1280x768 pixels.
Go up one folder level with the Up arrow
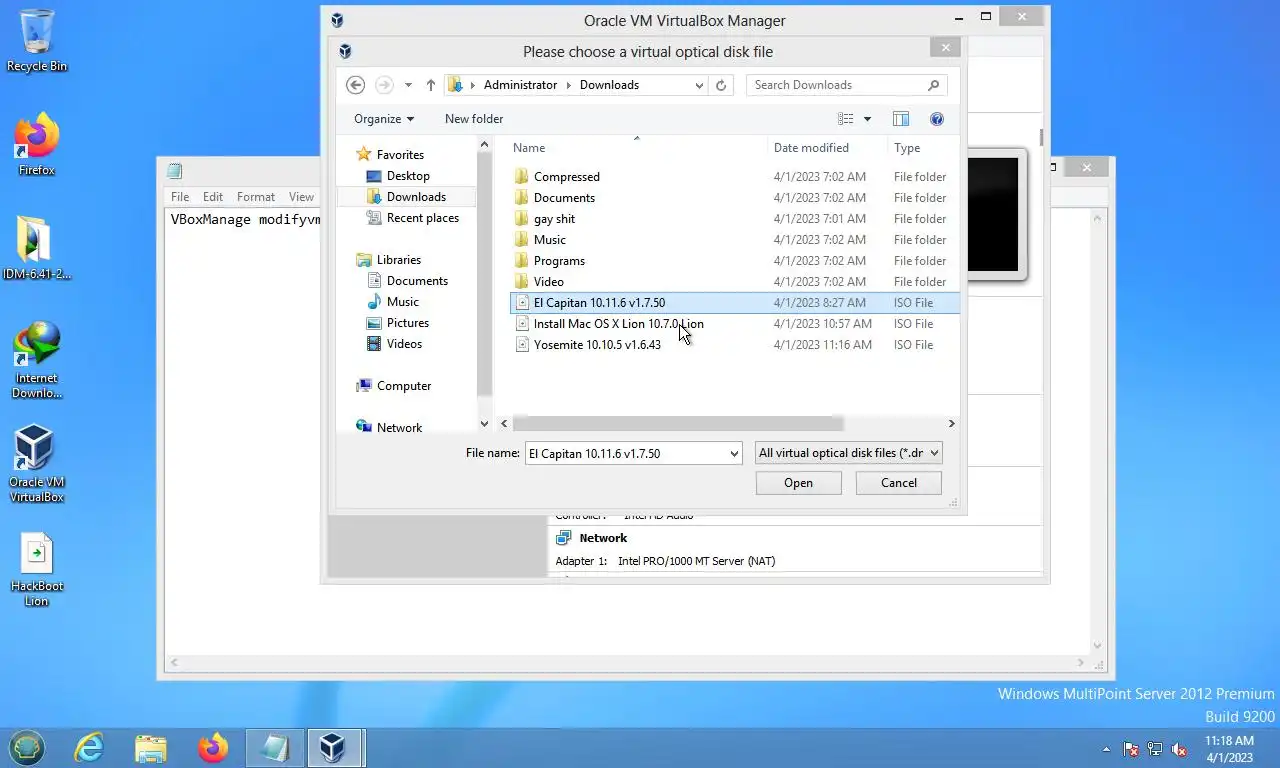[x=431, y=85]
